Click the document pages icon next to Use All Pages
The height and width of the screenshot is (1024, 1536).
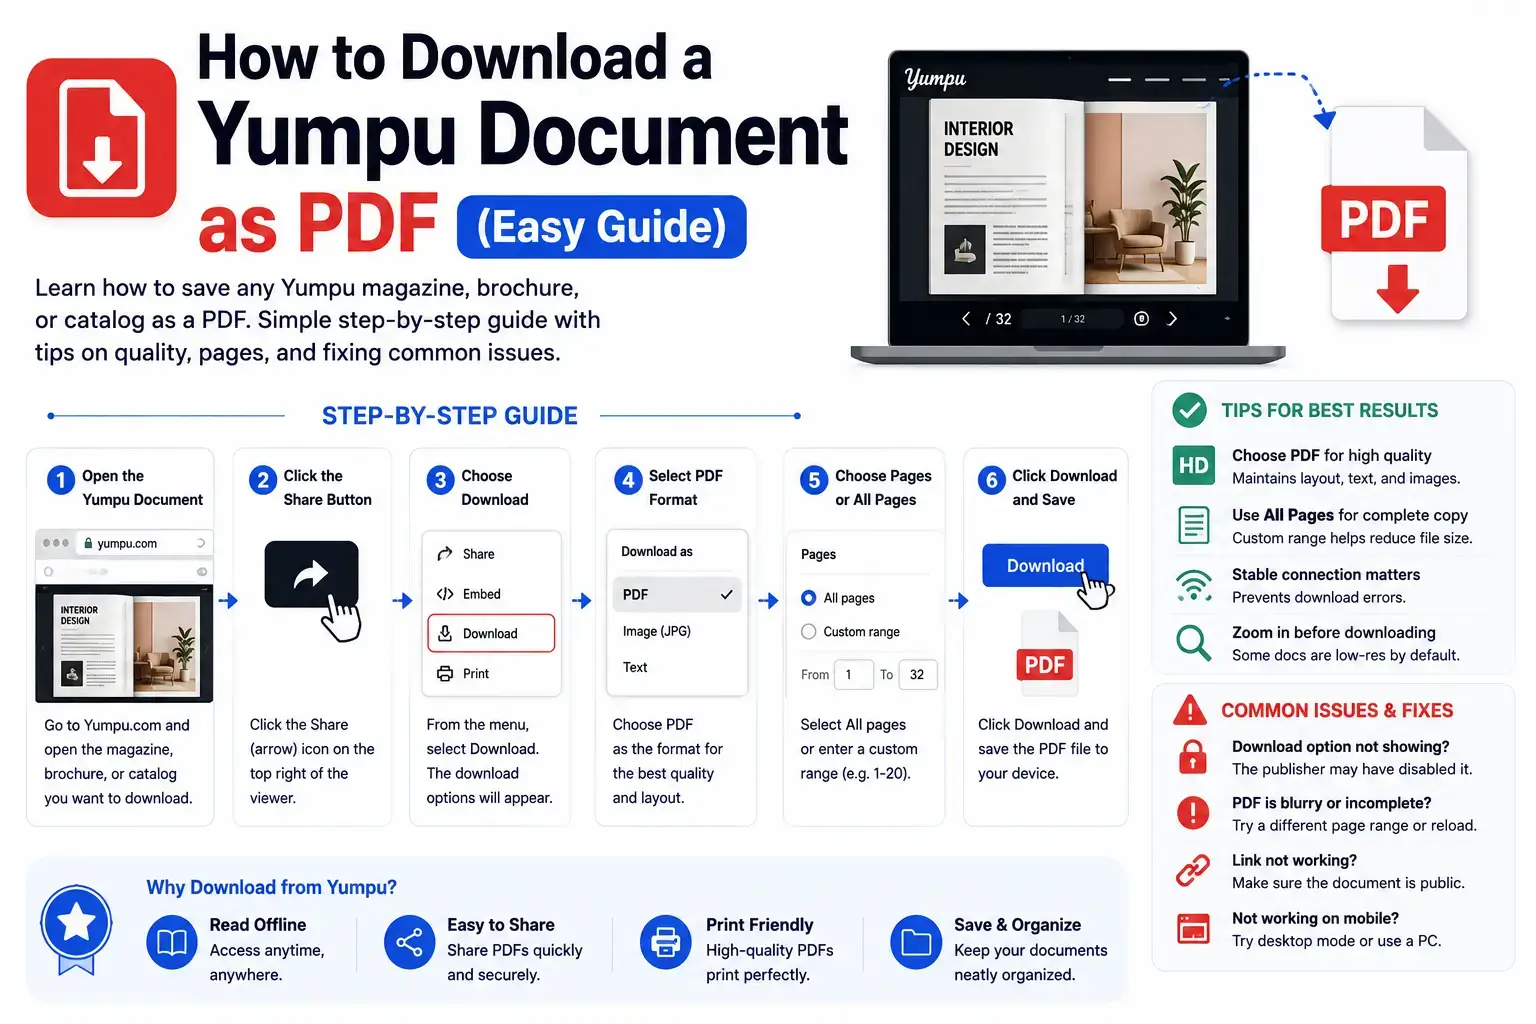(x=1193, y=525)
